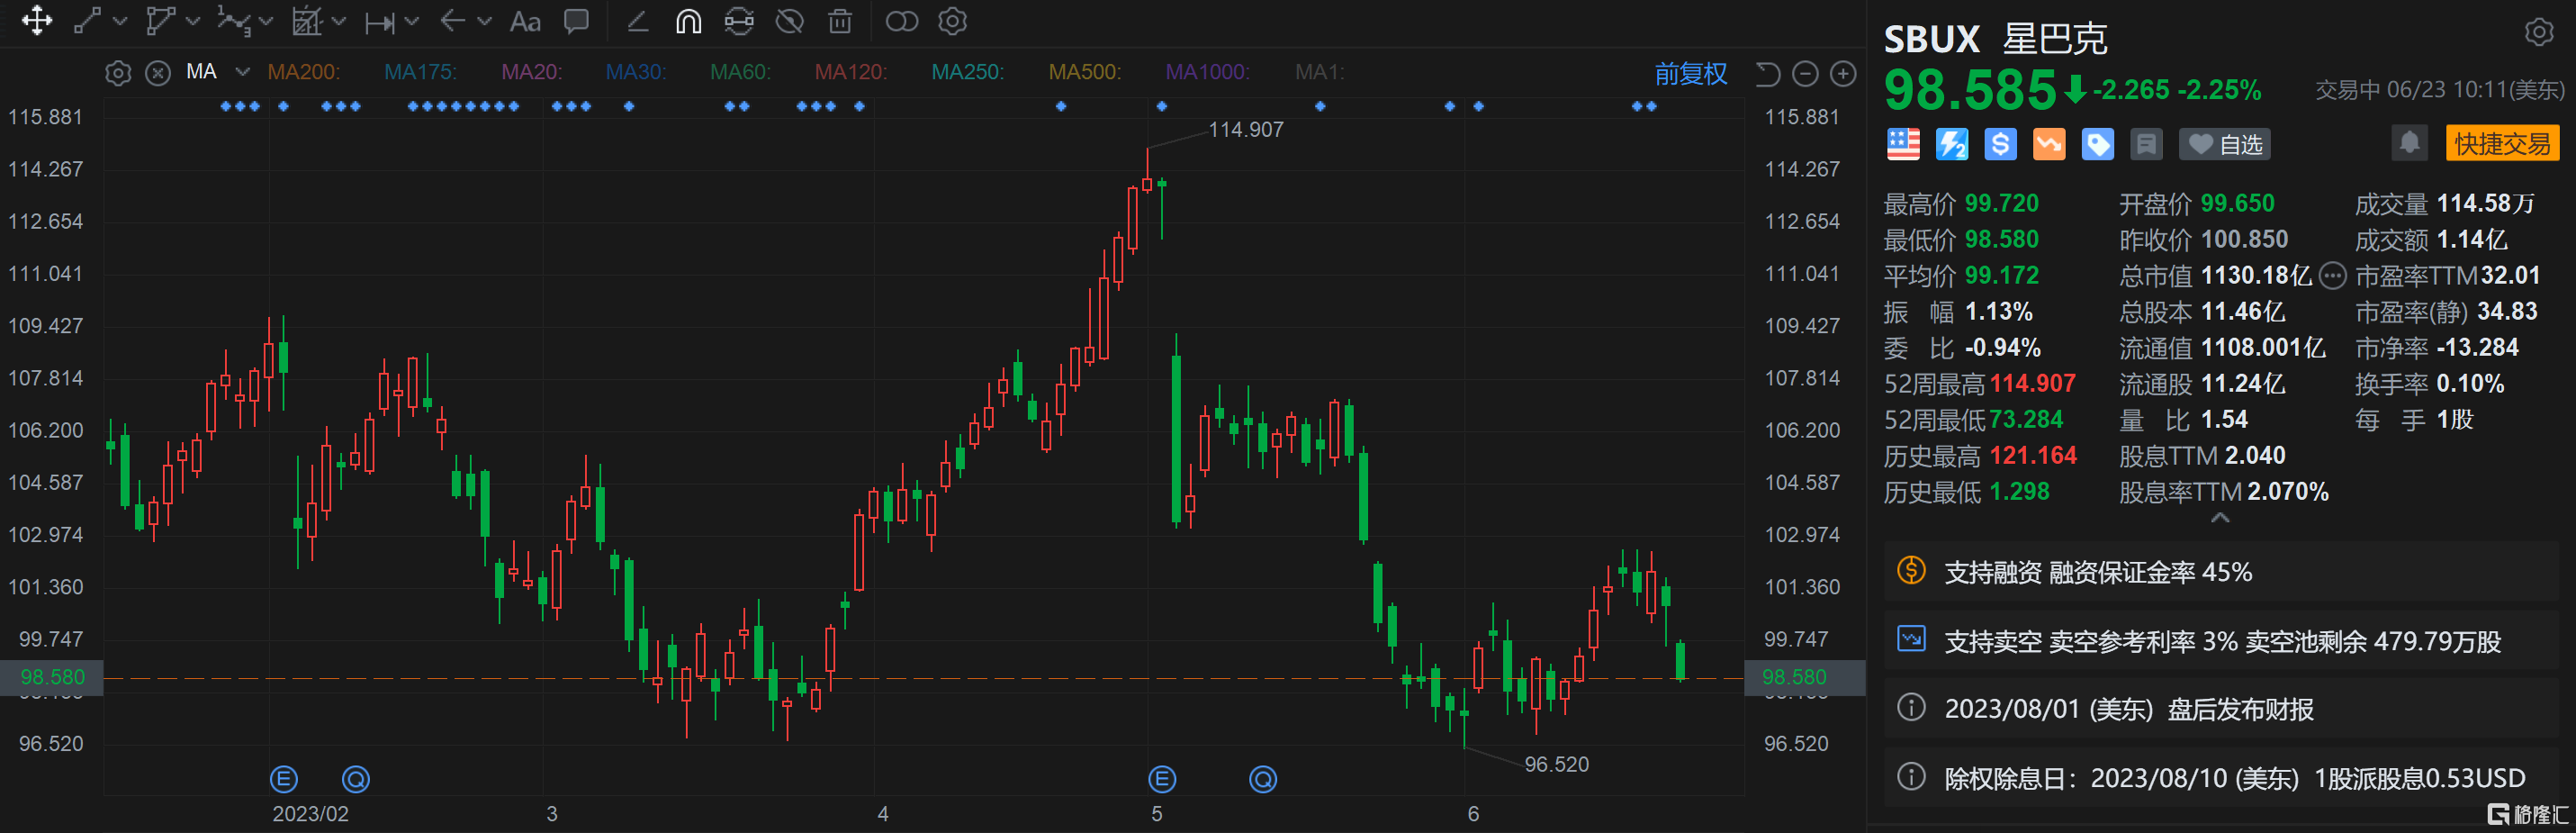Collapse the quote details chevron
Image resolution: width=2576 pixels, height=833 pixels.
click(x=2220, y=518)
